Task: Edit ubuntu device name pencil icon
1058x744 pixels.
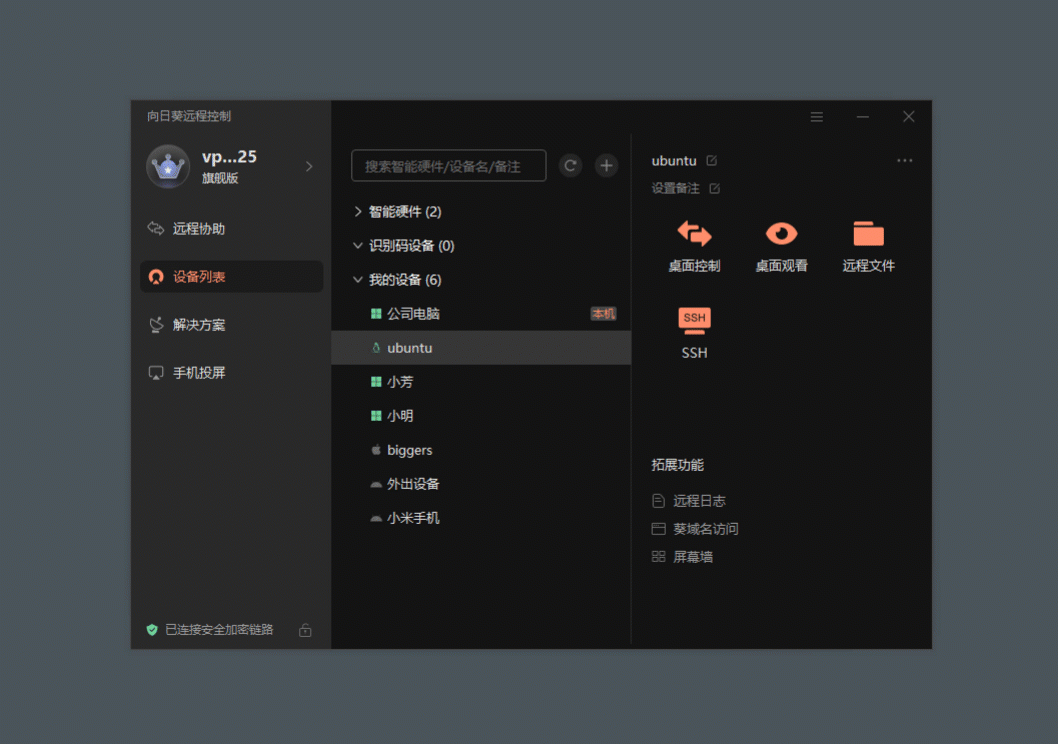Action: 712,160
